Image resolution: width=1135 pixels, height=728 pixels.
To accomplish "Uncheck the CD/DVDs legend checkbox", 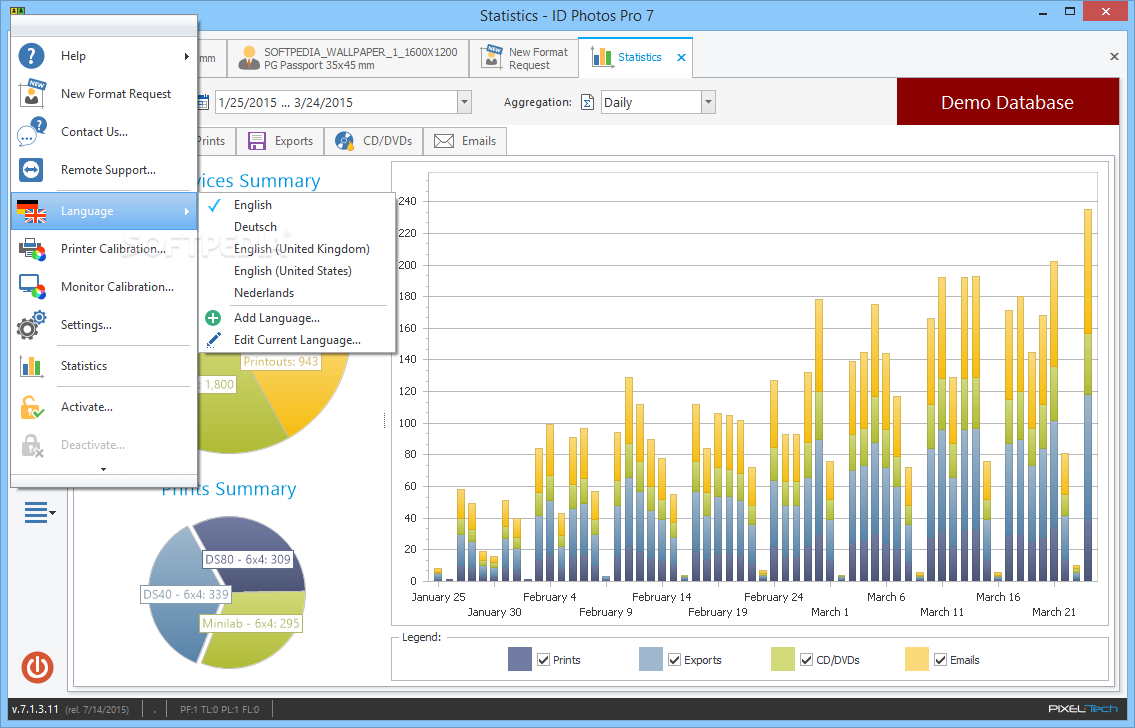I will pos(806,660).
